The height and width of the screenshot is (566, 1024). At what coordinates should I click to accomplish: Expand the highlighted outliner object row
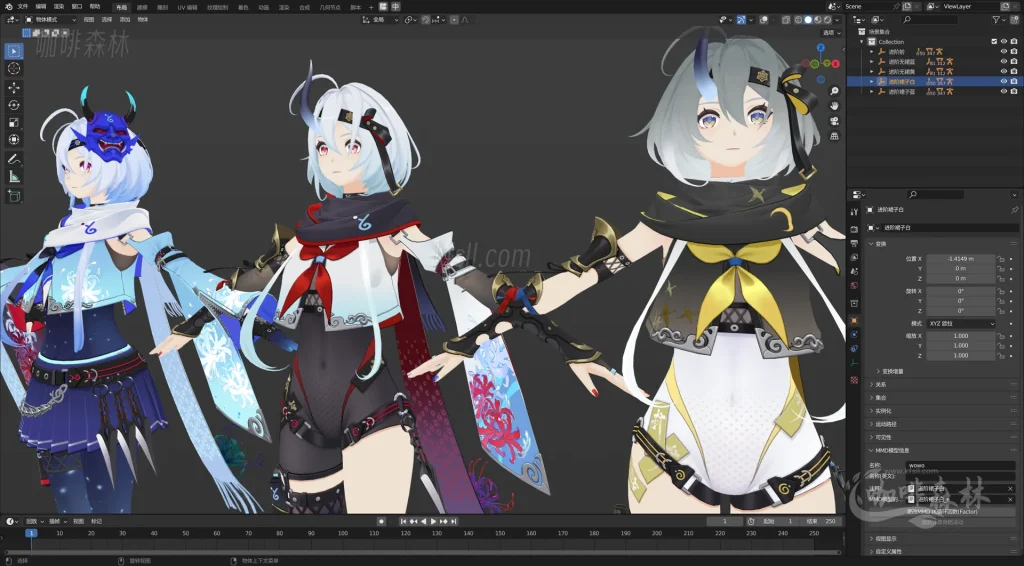tap(872, 82)
